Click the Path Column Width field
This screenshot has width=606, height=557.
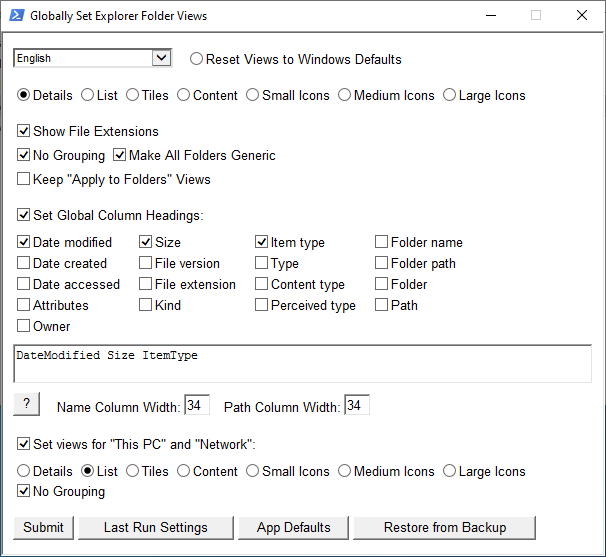(357, 406)
